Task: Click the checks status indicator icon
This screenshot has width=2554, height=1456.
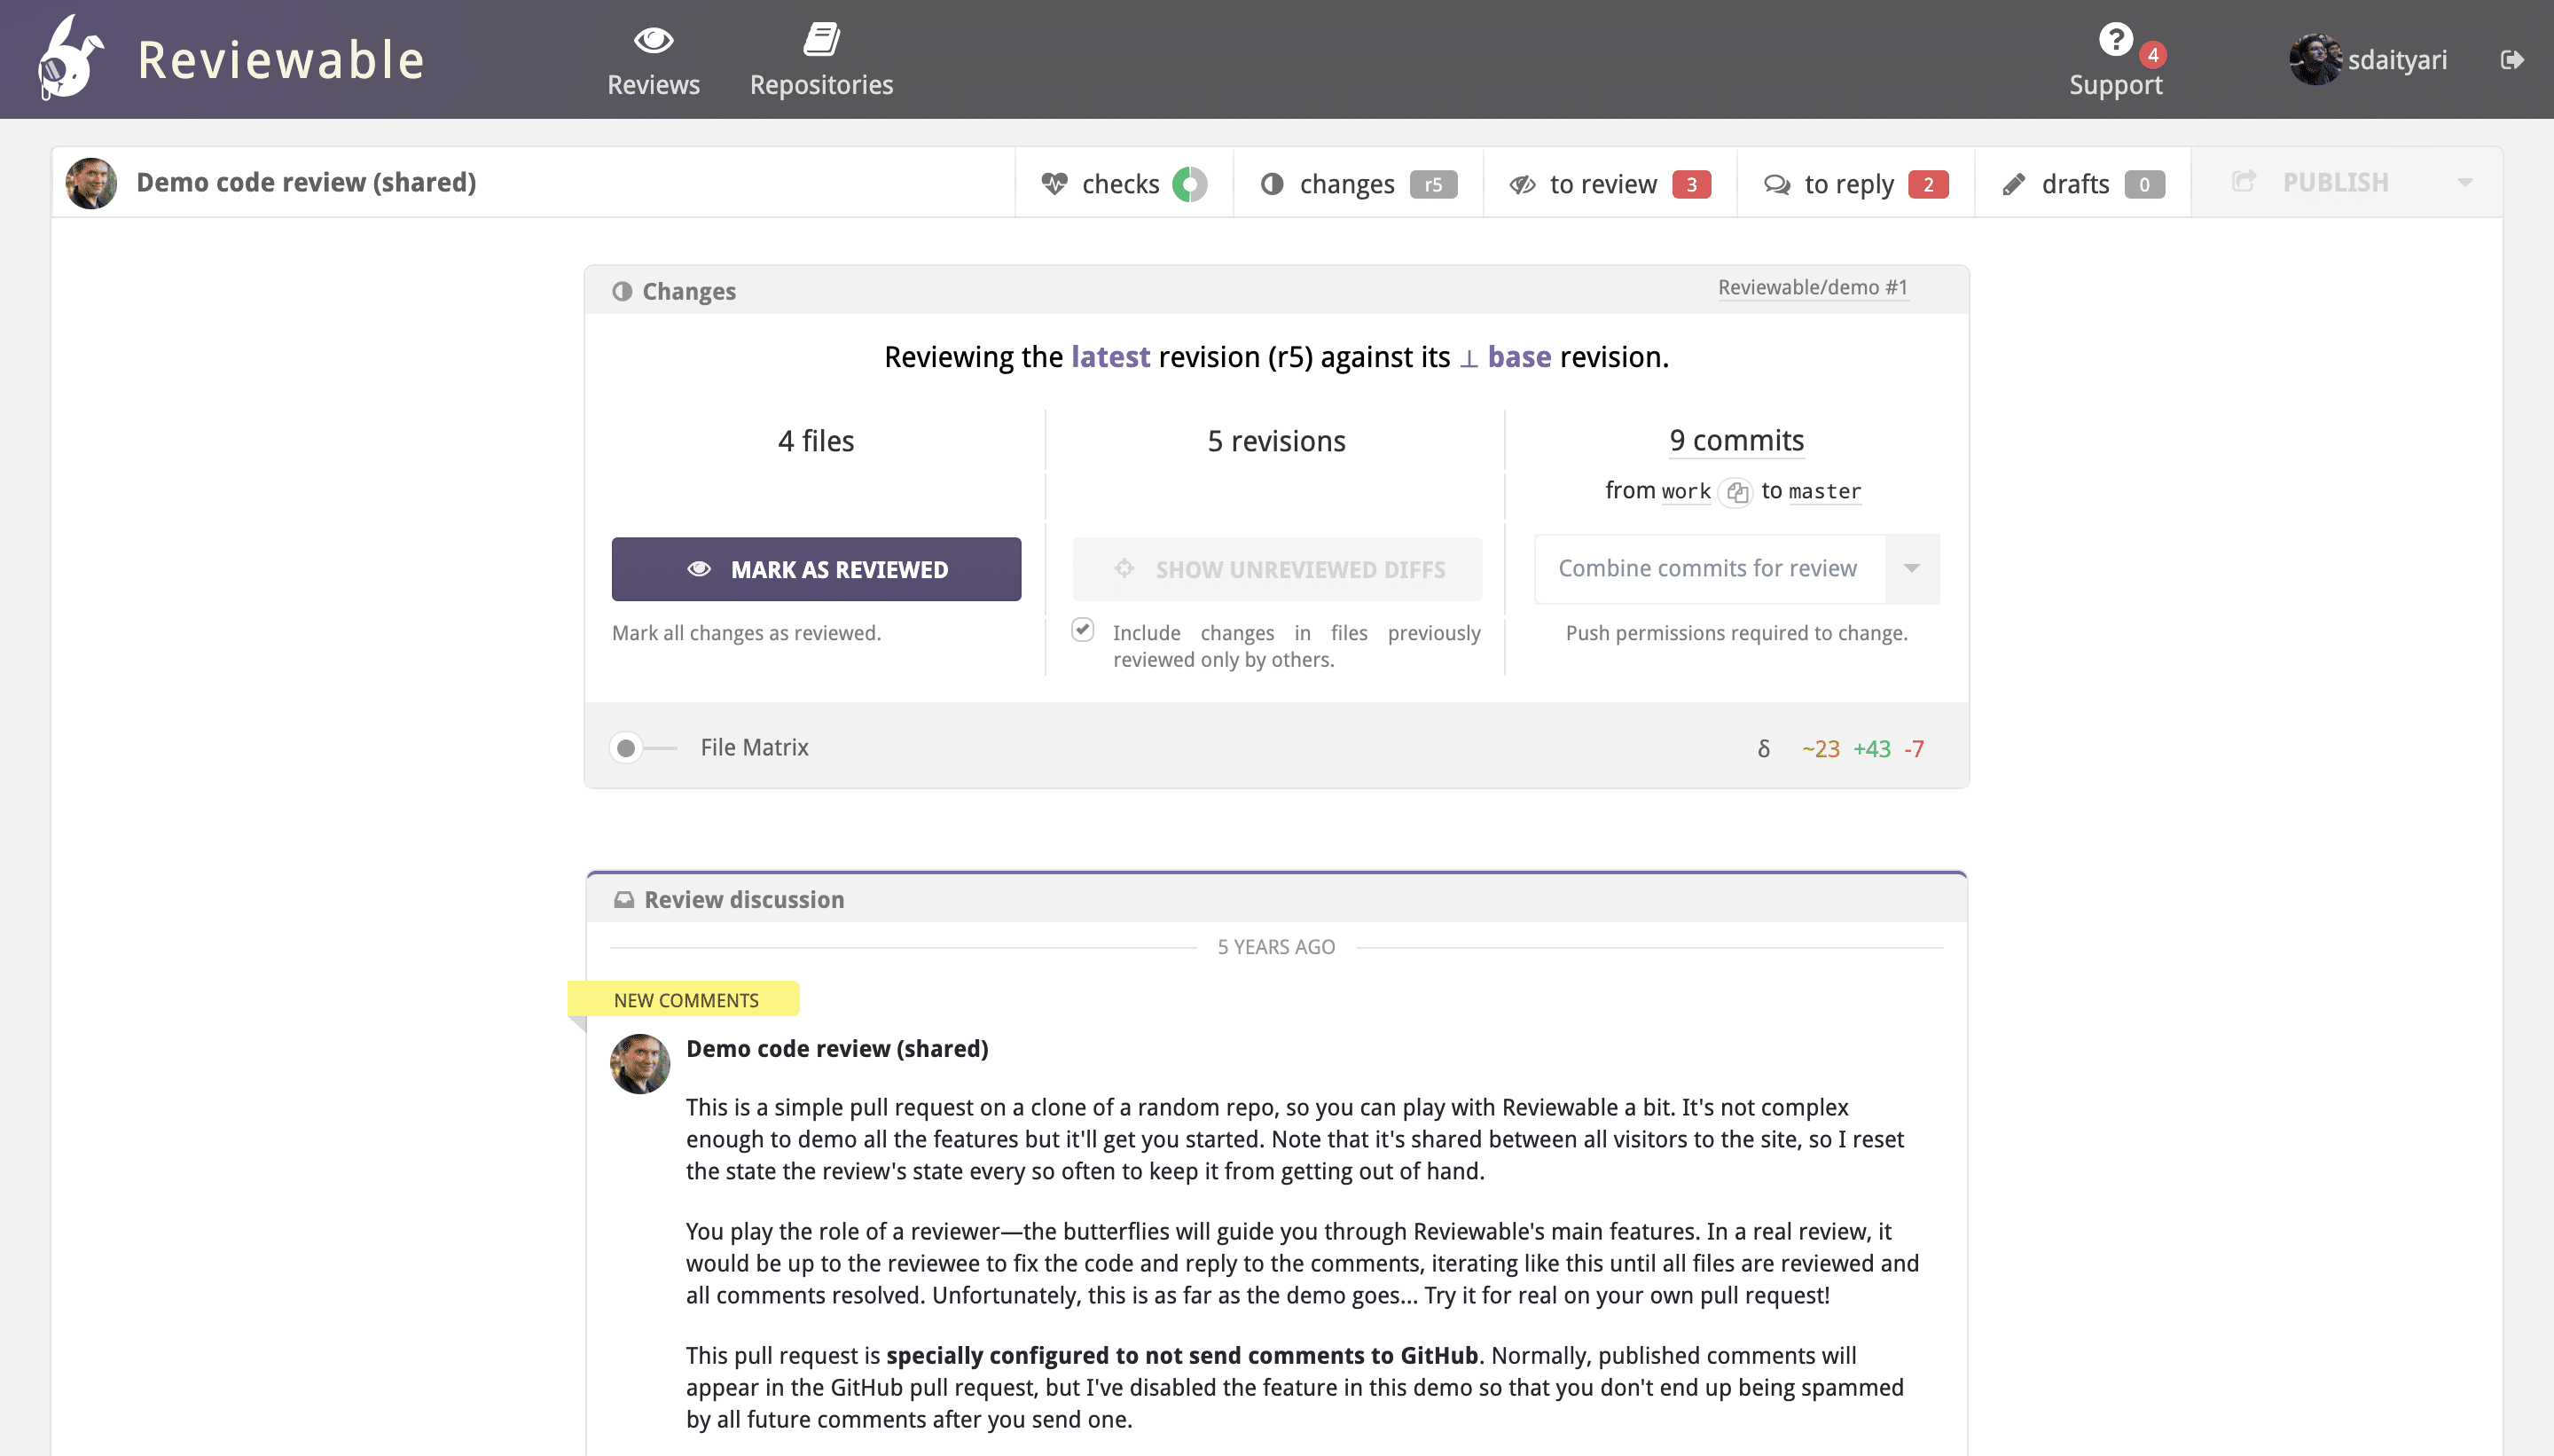Action: [1189, 181]
